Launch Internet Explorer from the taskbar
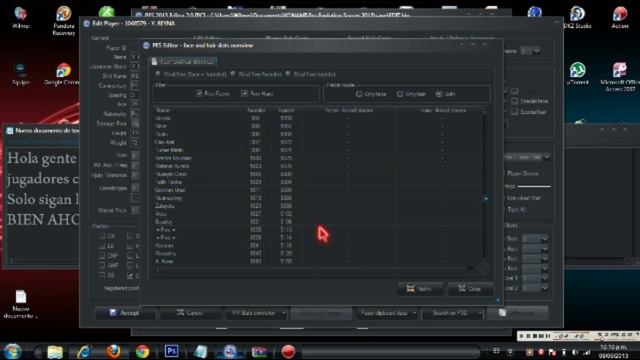This screenshot has height=360, width=640. 84,351
